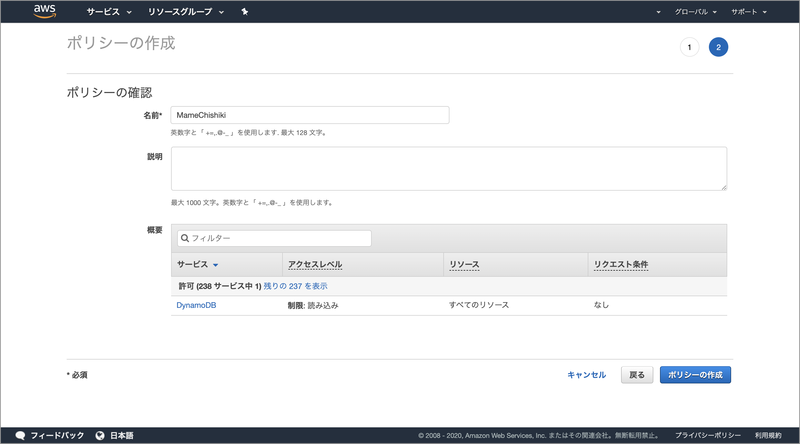Go to the AWS console home logo
This screenshot has width=800, height=444.
(x=44, y=11)
